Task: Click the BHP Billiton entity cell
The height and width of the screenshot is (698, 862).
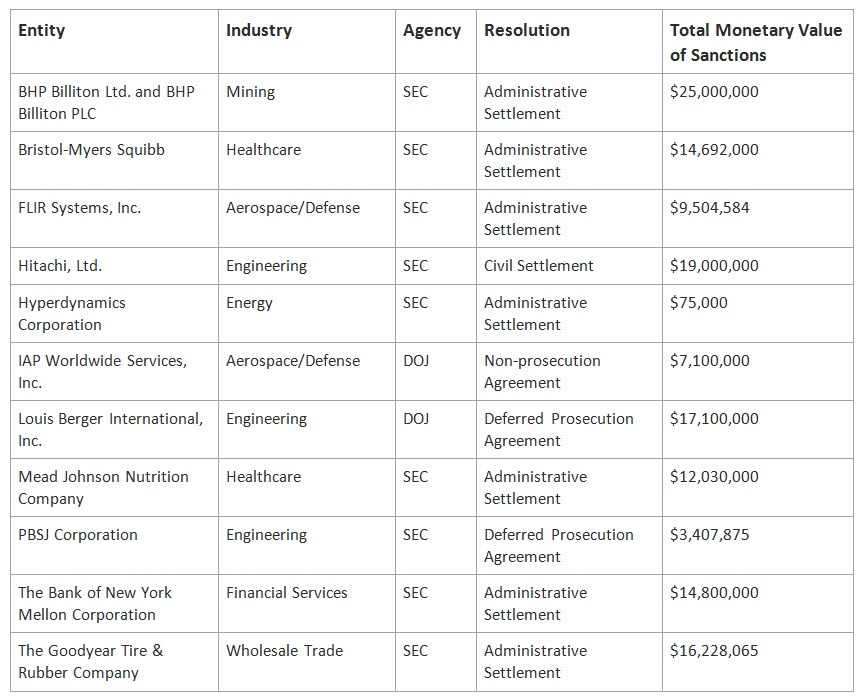Action: (x=107, y=102)
